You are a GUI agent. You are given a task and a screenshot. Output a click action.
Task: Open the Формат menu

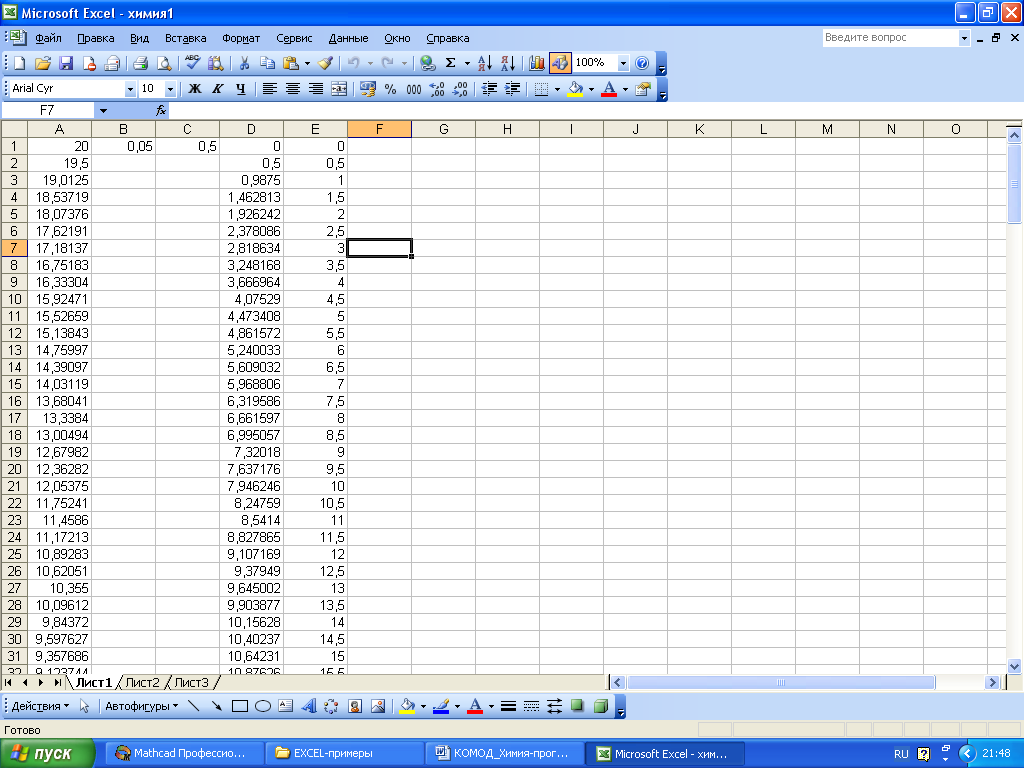pos(241,38)
